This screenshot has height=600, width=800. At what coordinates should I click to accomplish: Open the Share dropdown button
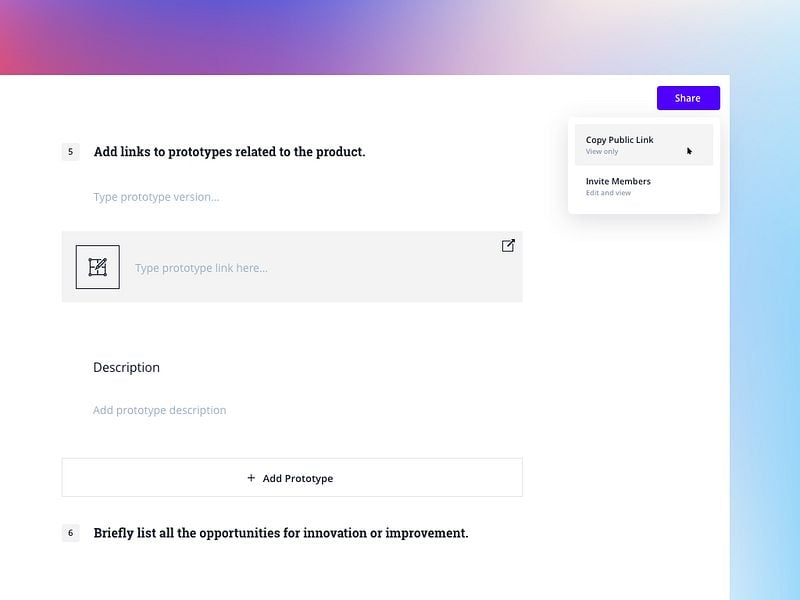(688, 98)
